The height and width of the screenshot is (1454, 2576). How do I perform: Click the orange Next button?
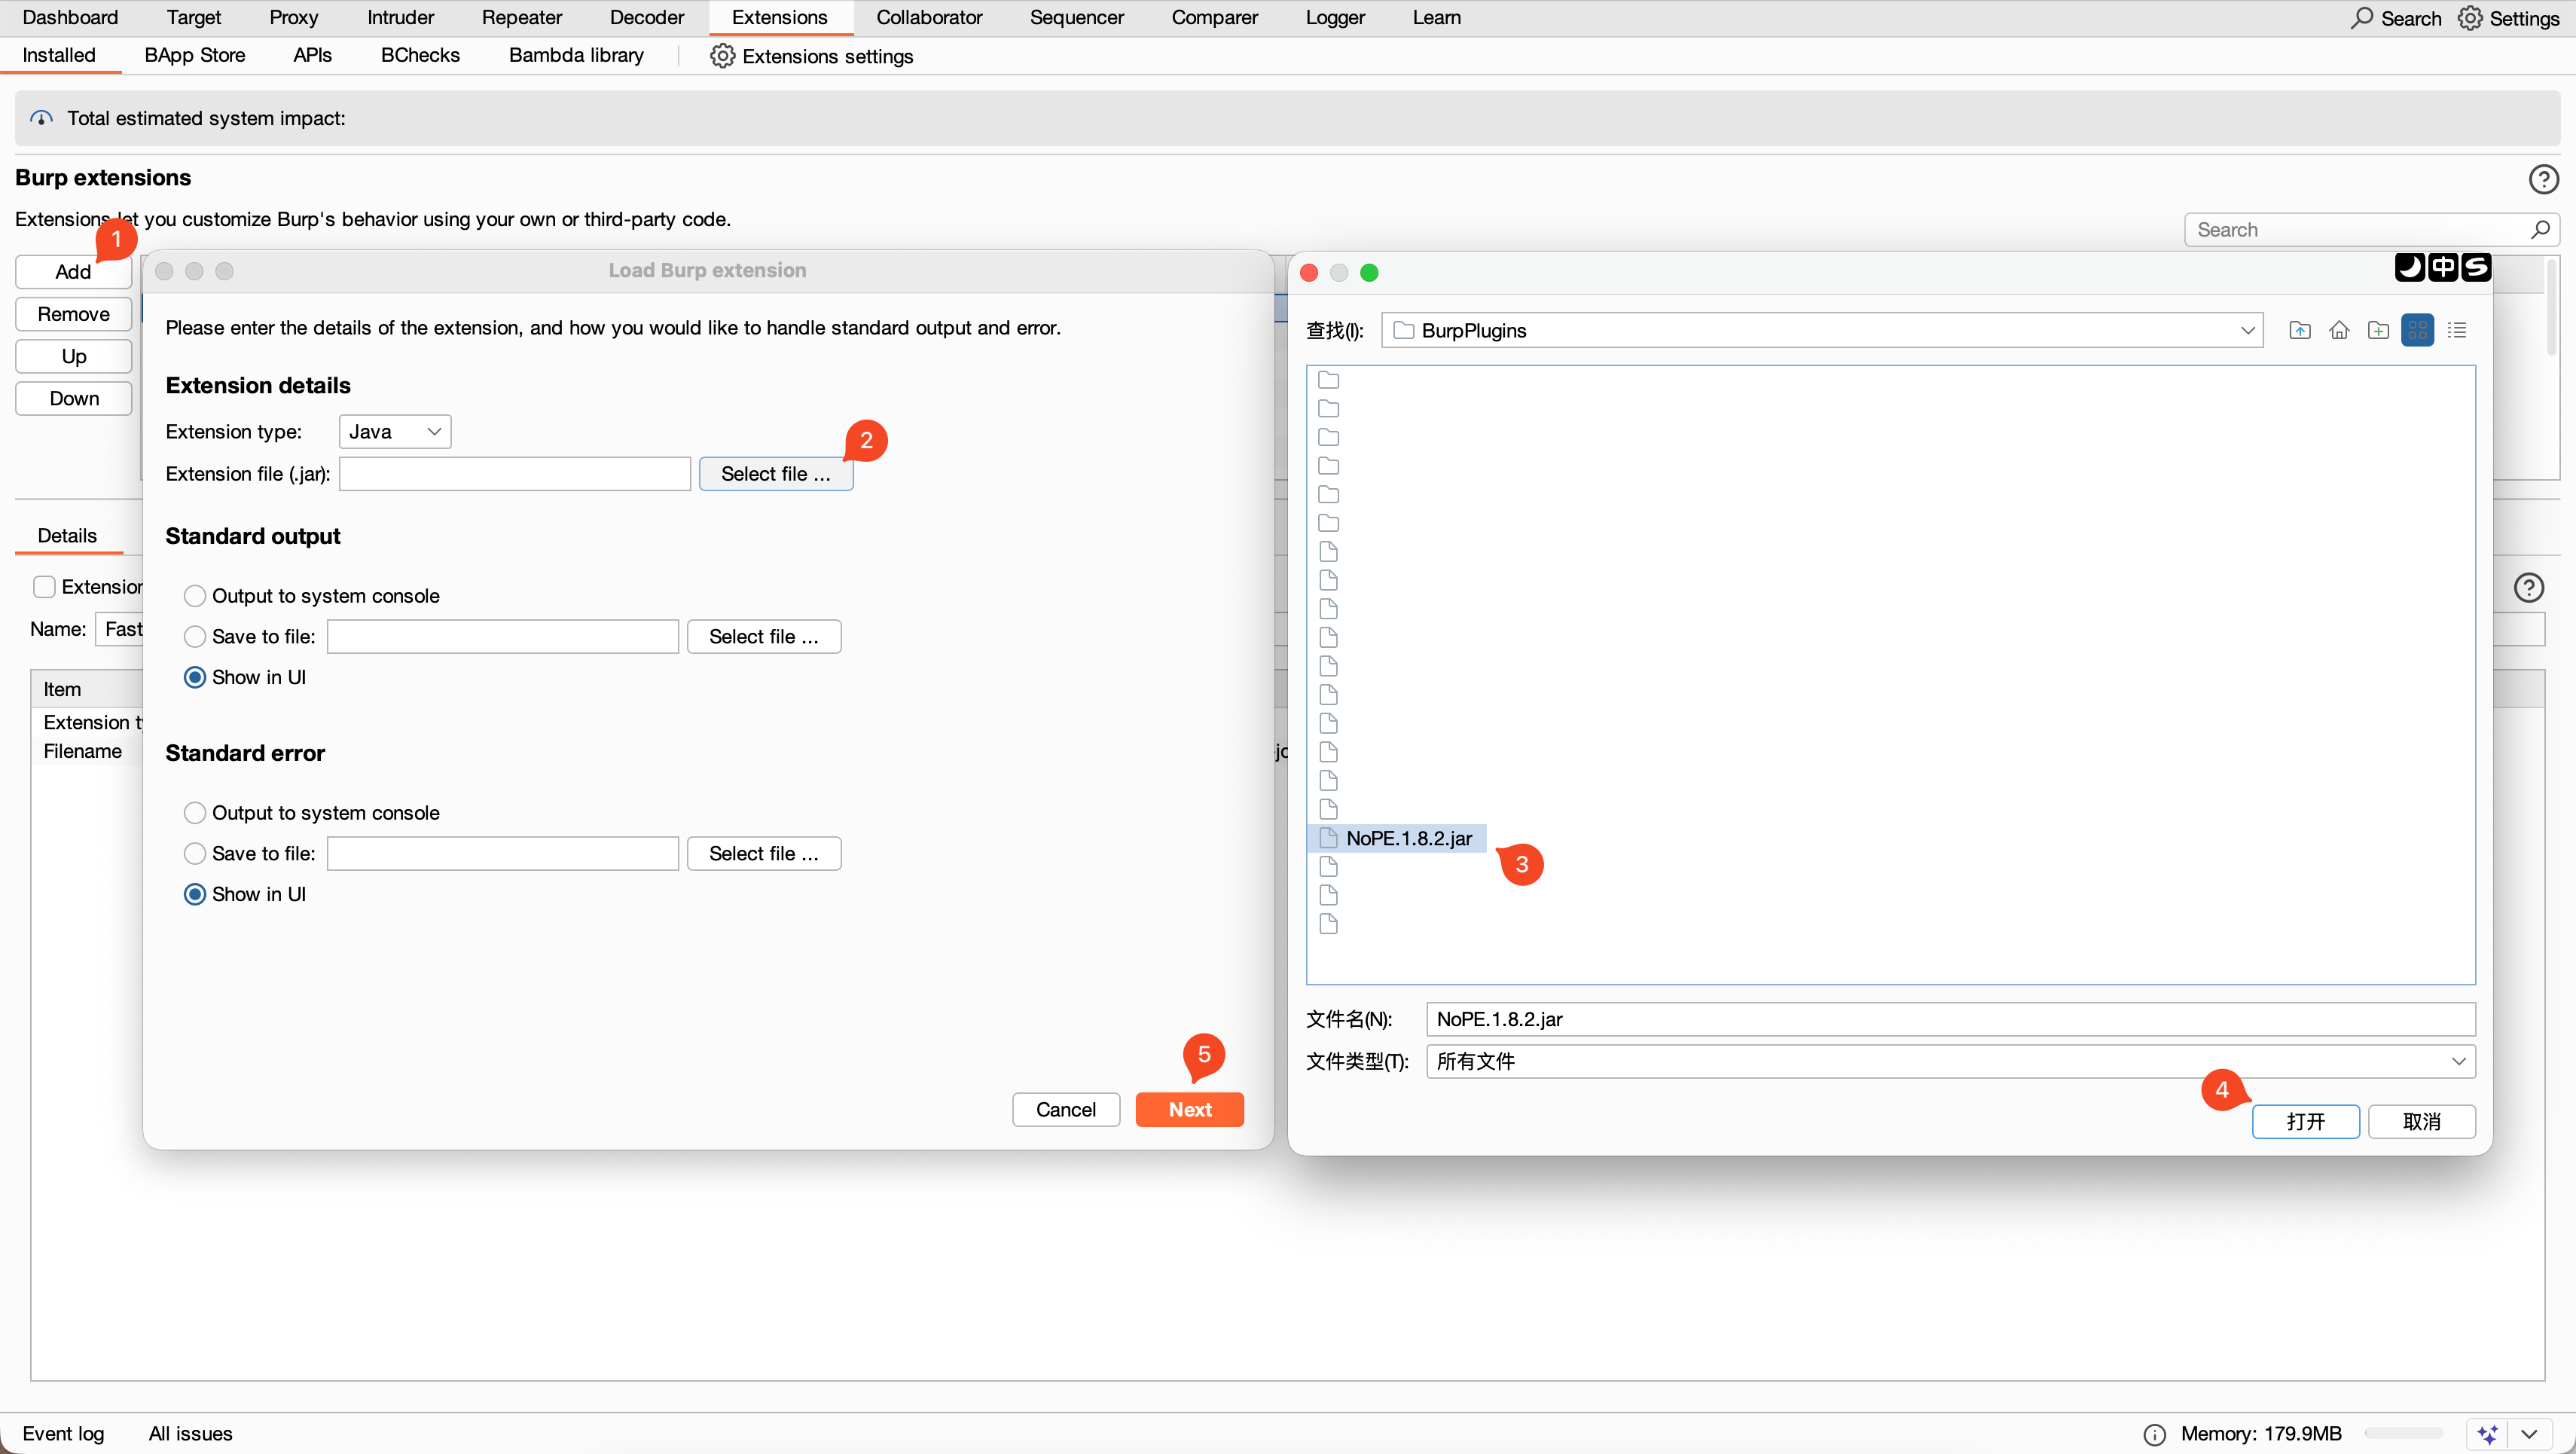(1190, 1109)
